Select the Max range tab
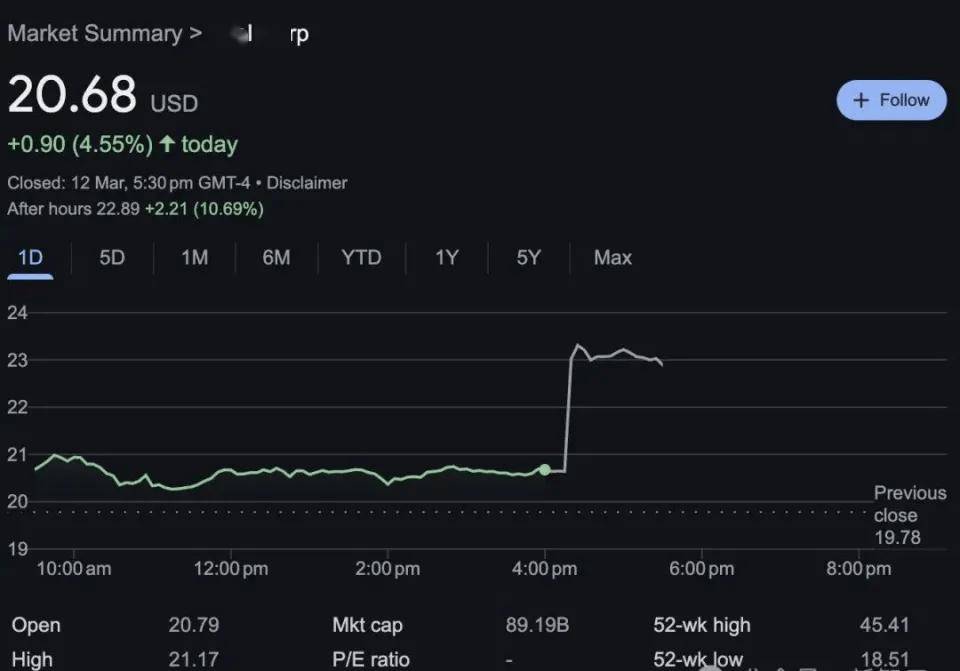 point(612,257)
